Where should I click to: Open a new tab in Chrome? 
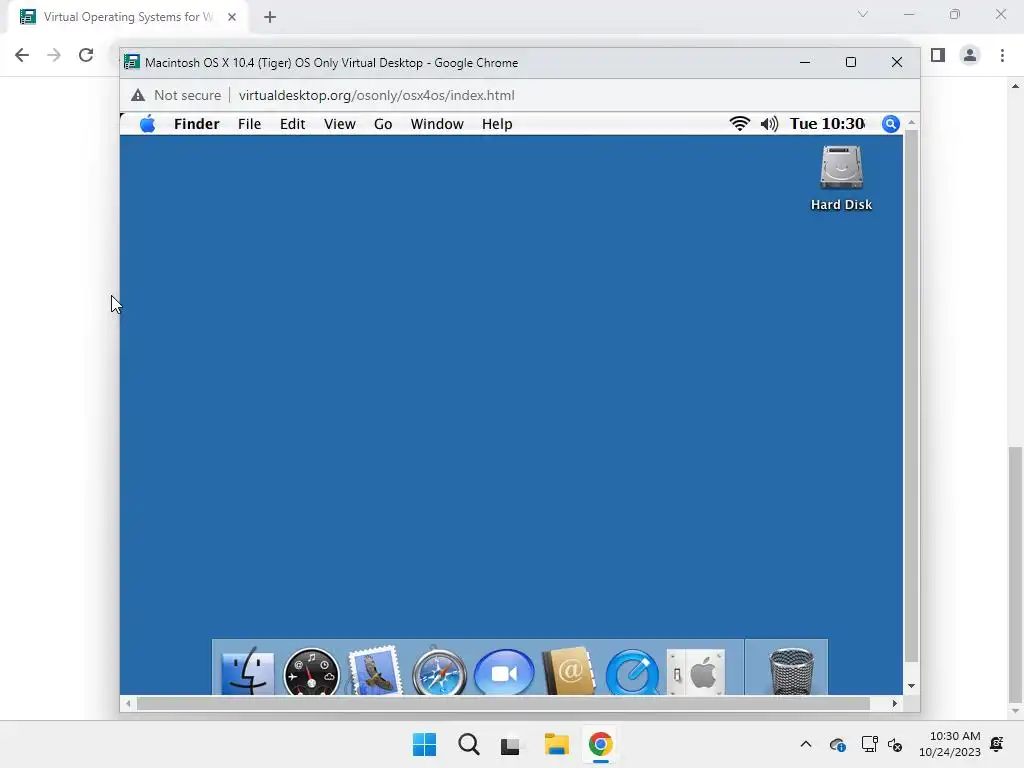pos(270,17)
